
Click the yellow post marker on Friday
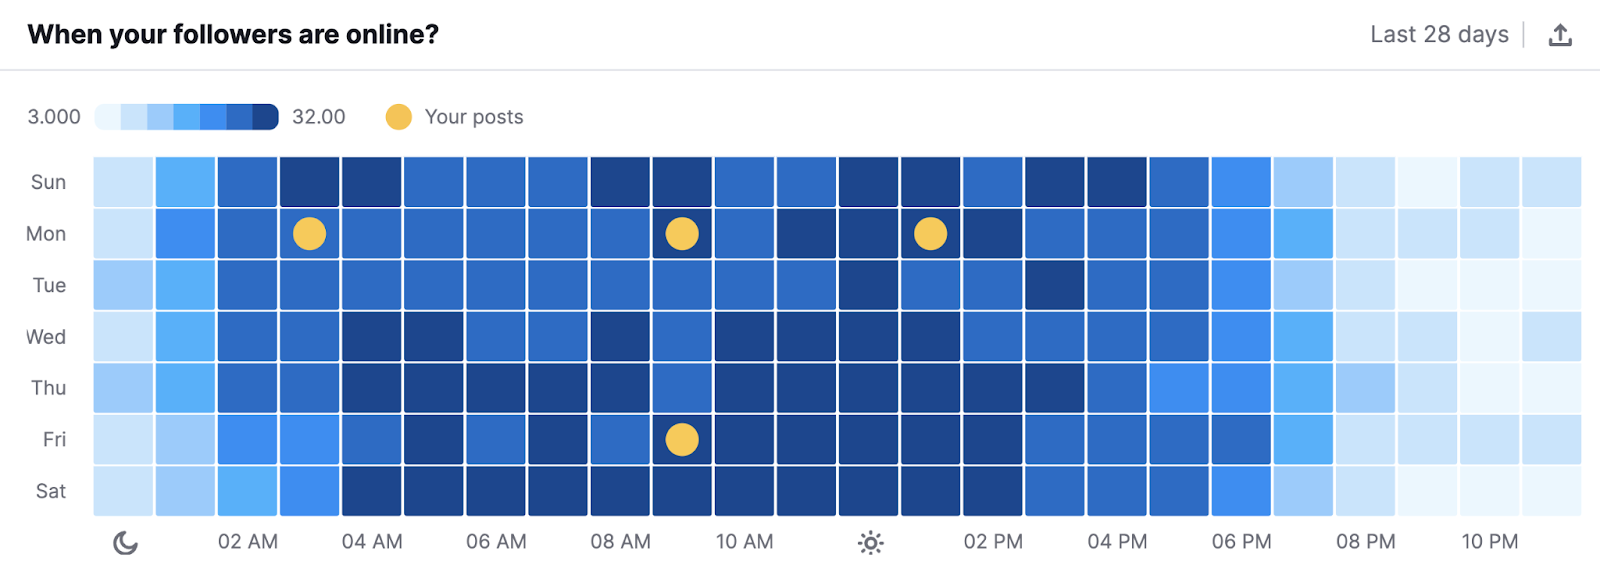pos(683,437)
